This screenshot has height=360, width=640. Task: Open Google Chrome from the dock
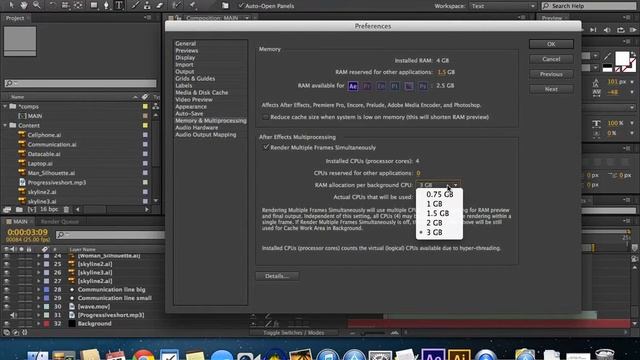tap(143, 355)
